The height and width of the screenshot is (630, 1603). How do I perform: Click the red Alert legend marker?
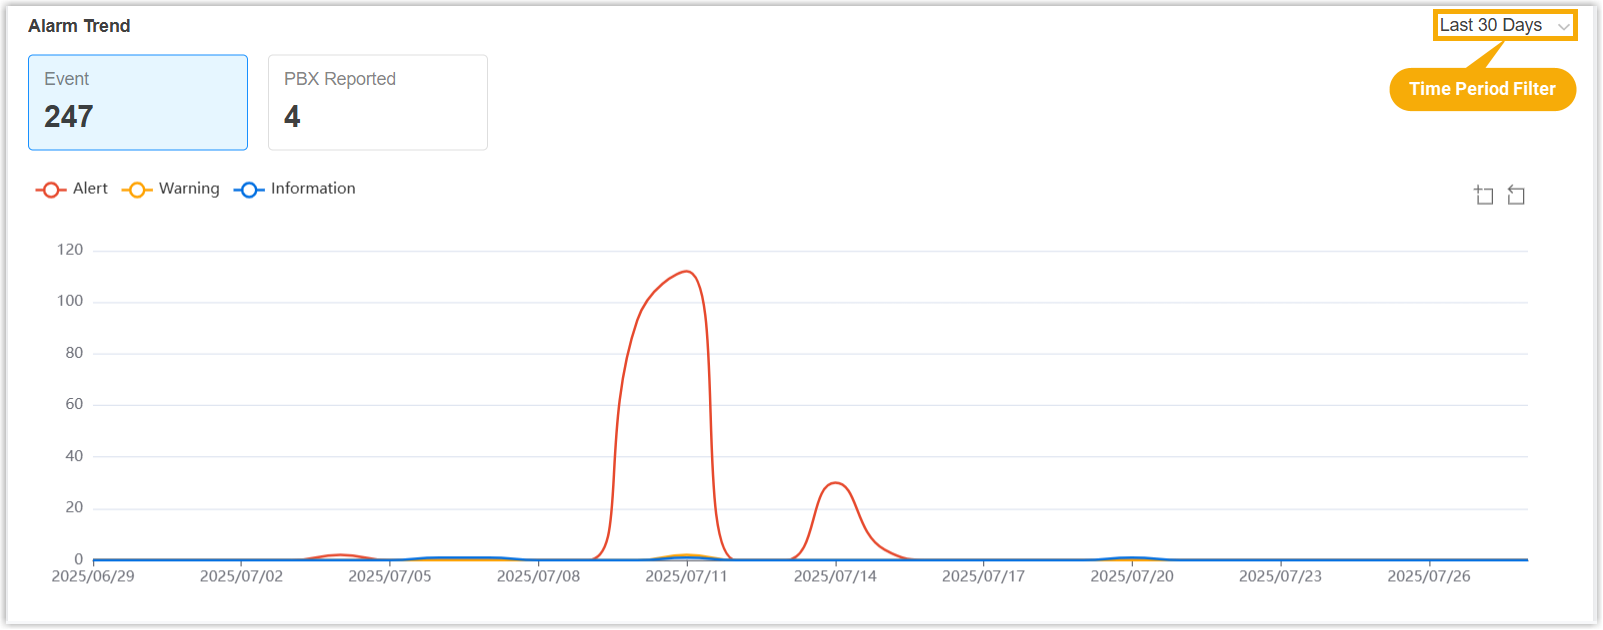(x=51, y=189)
